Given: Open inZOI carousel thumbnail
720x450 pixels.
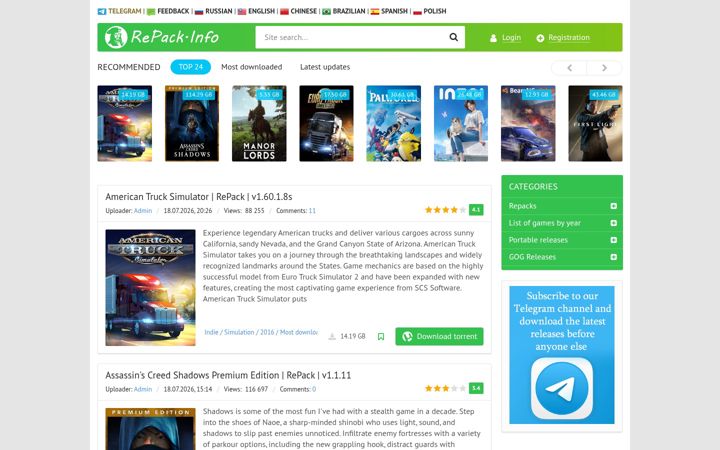Looking at the screenshot, I should click(461, 124).
